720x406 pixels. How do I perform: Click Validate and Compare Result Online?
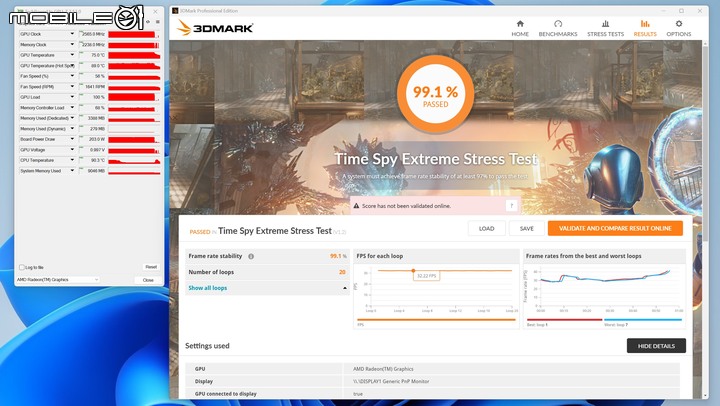coord(615,228)
